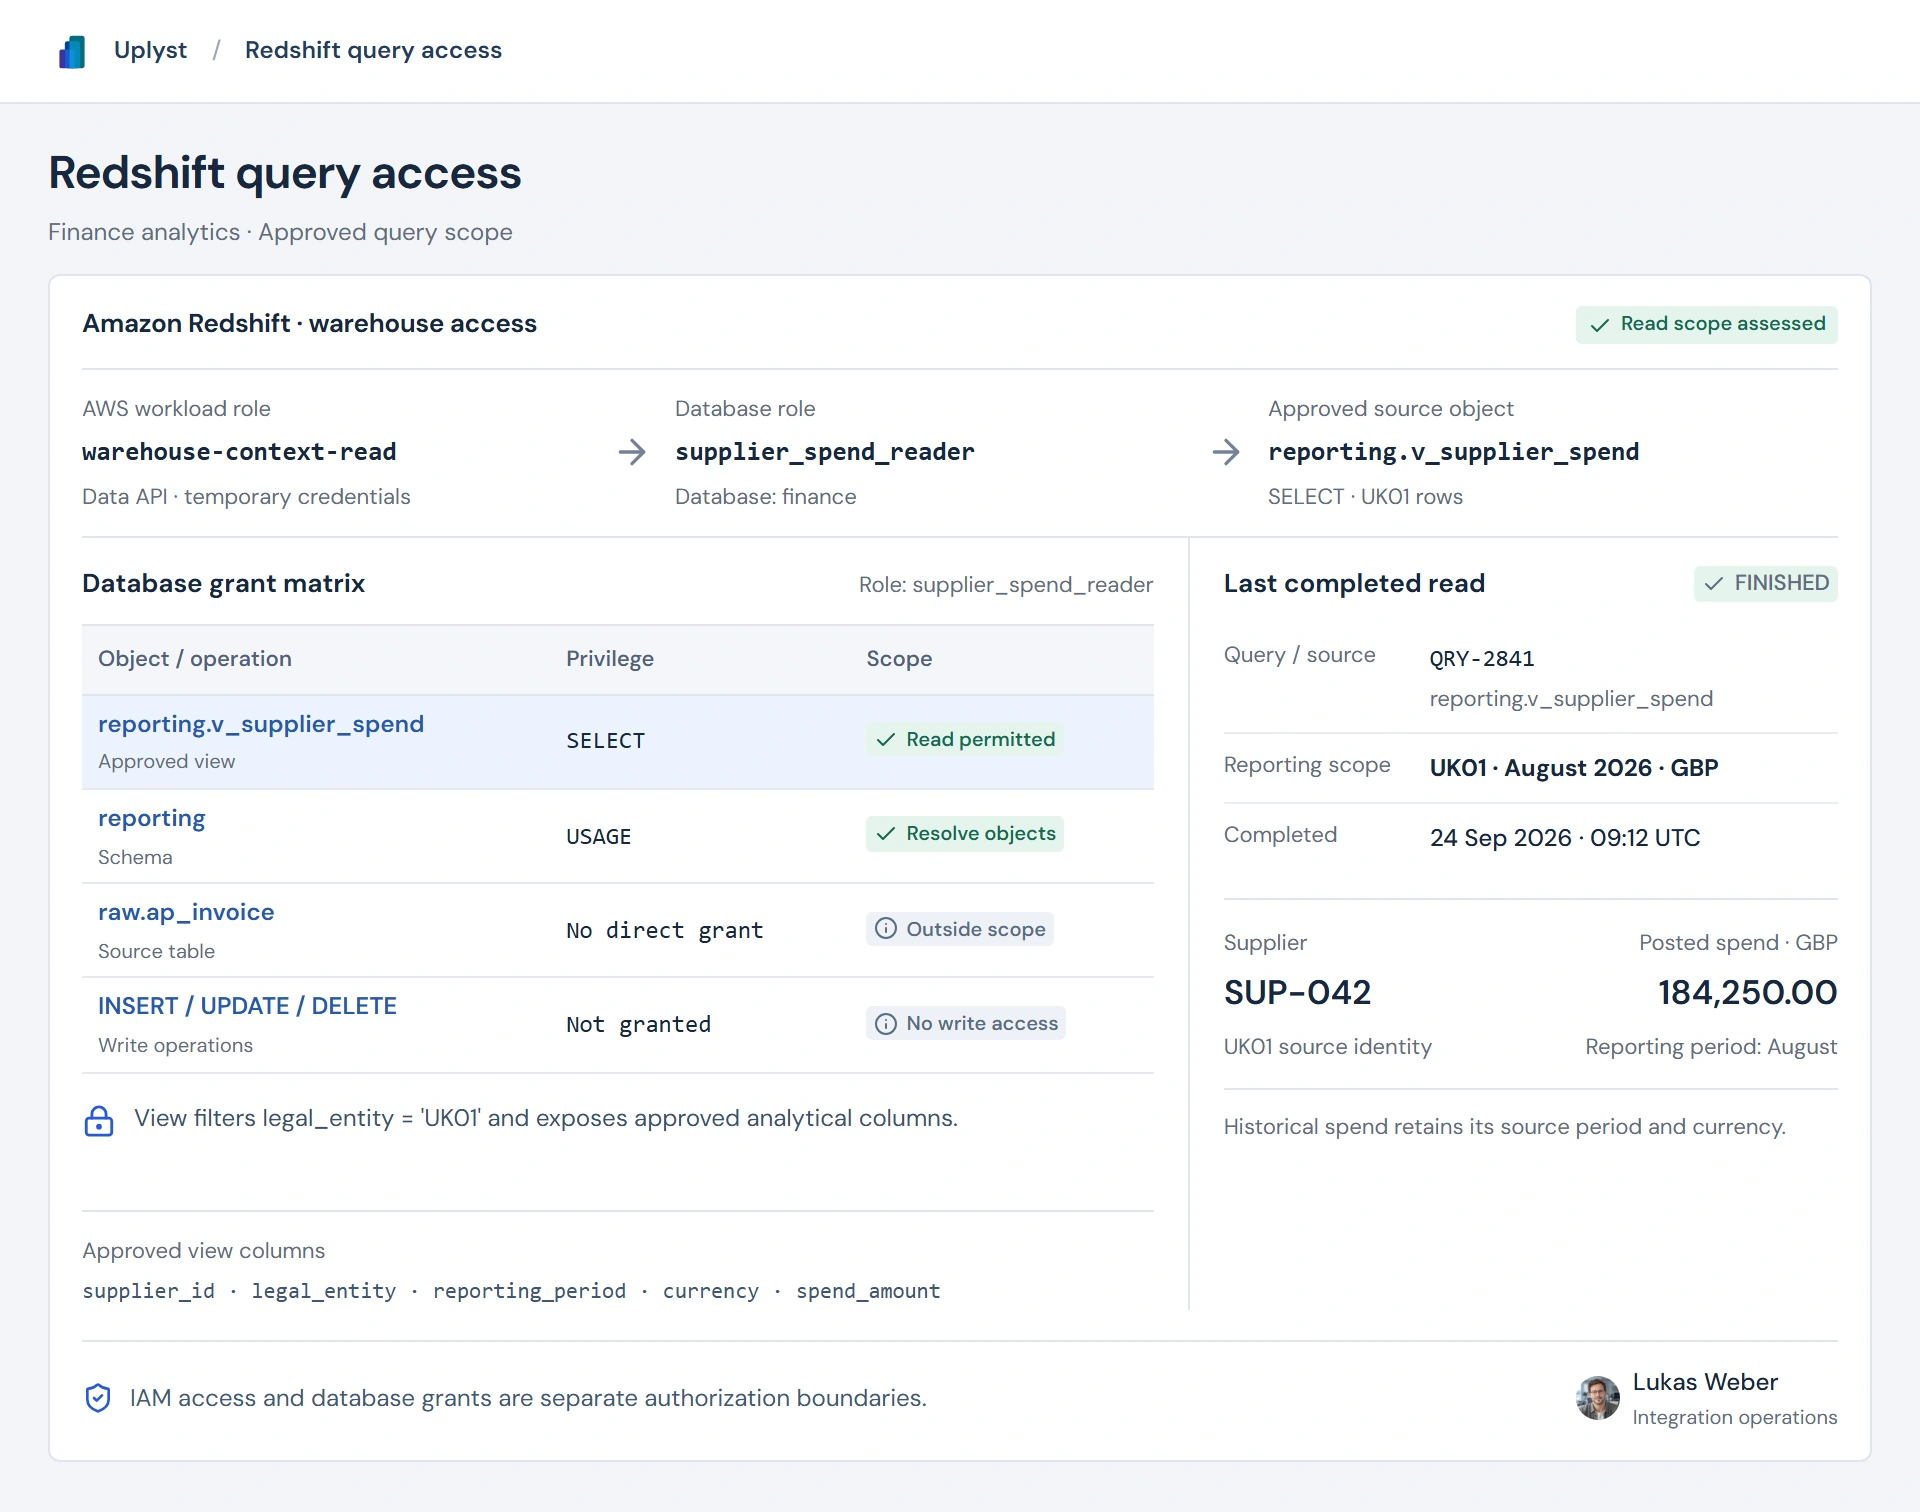Click the Database grant matrix heading
The image size is (1920, 1512).
tap(223, 583)
